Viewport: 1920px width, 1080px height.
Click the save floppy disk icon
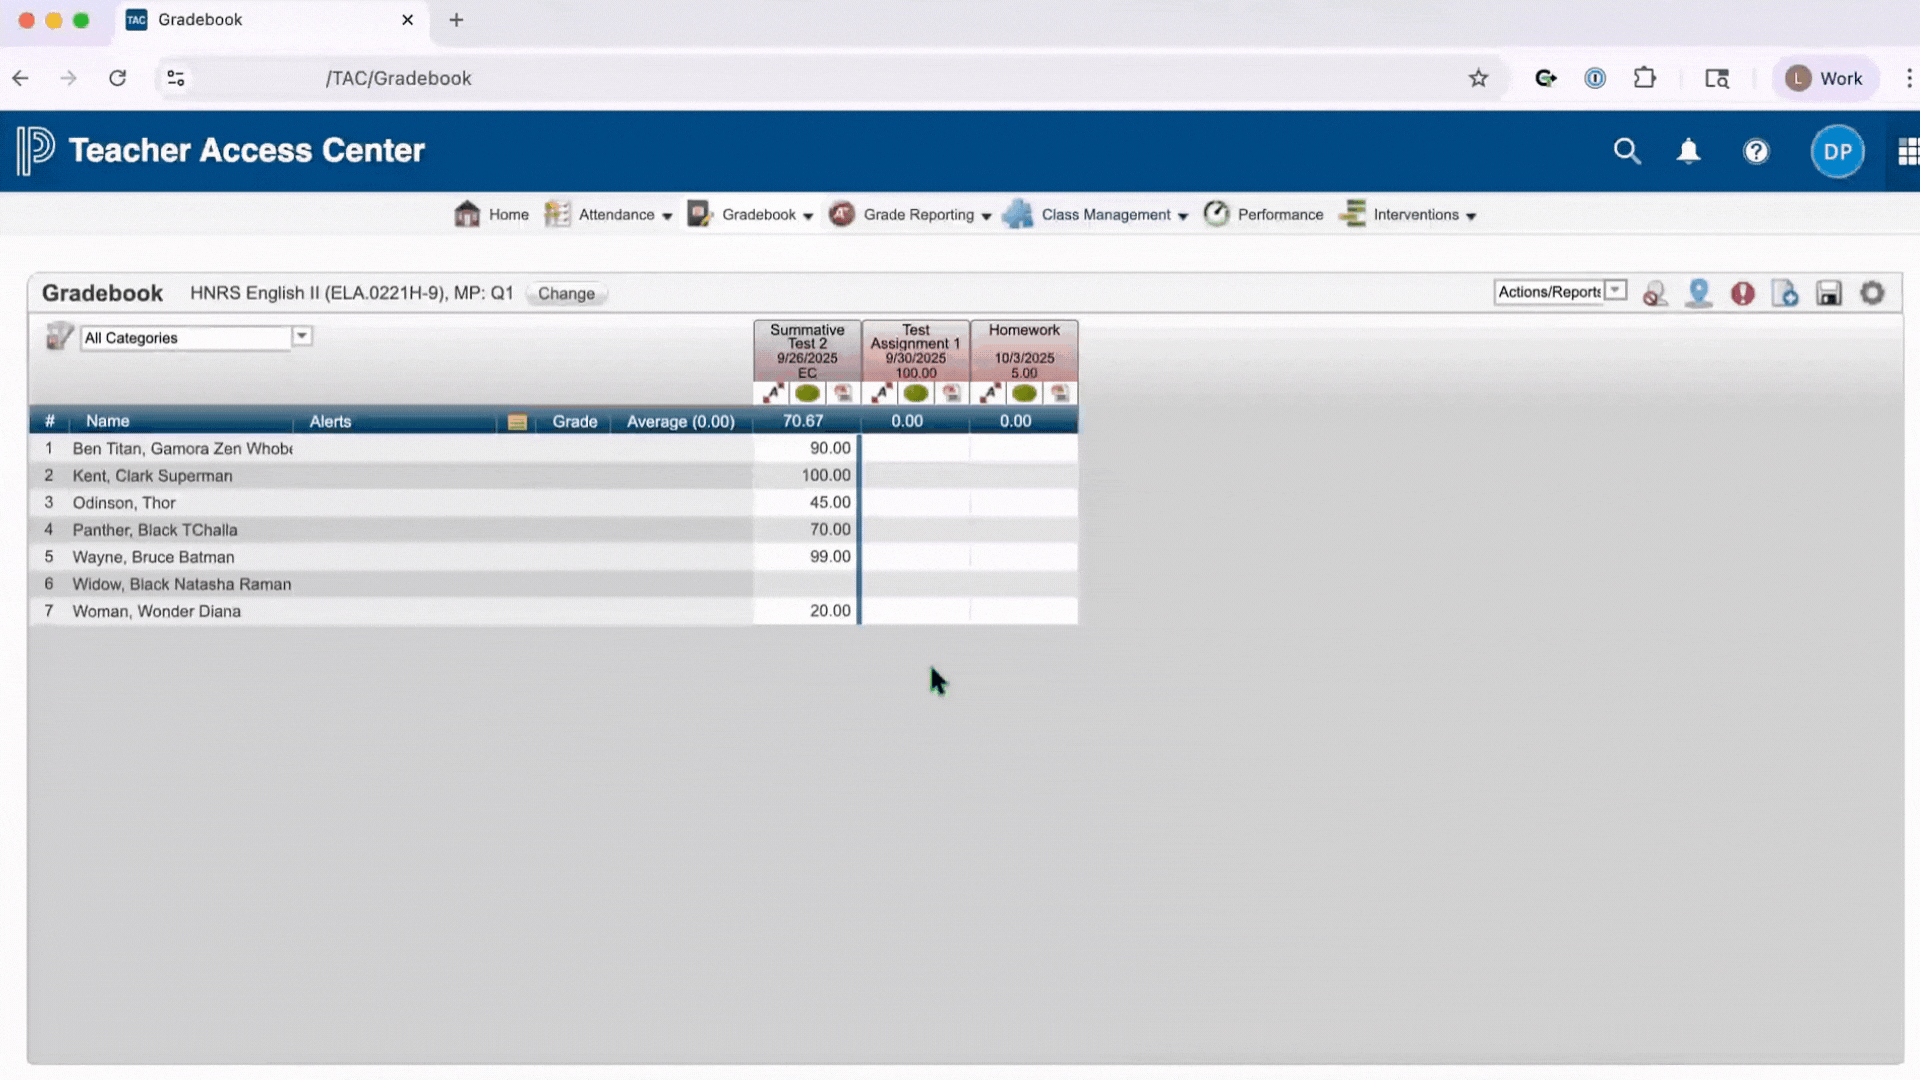tap(1829, 293)
